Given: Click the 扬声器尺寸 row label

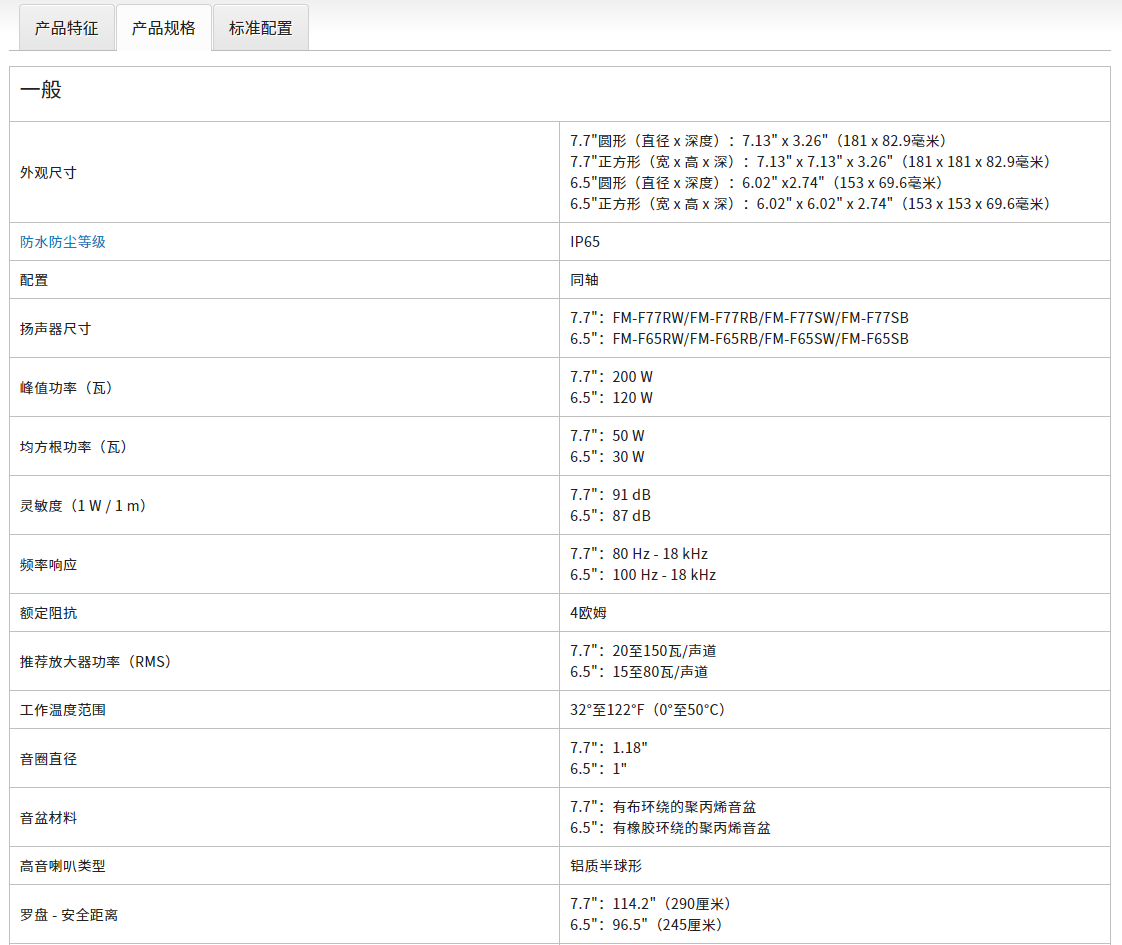Looking at the screenshot, I should (x=55, y=328).
